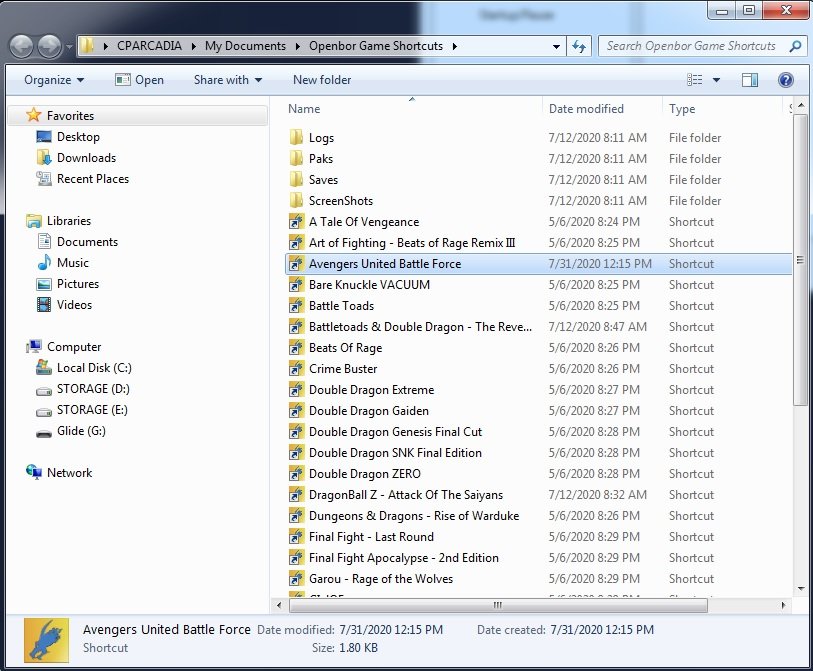Click the large Avengers icon in details pane

(46, 640)
